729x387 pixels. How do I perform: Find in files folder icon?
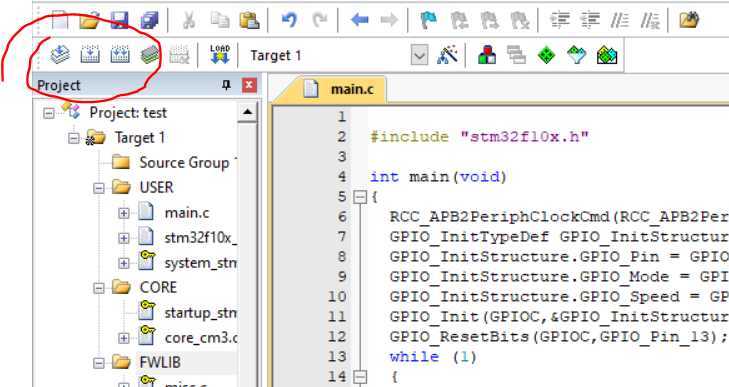tap(689, 20)
